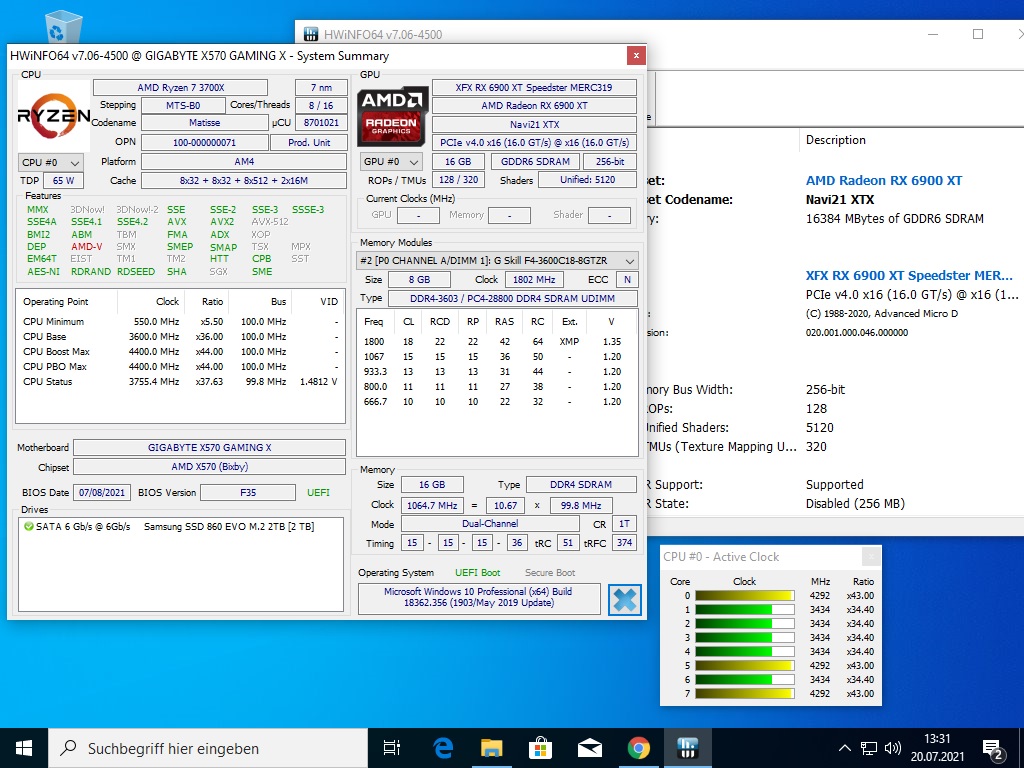Click the 1064.7 MHz memory clock field
The height and width of the screenshot is (768, 1024).
point(432,505)
